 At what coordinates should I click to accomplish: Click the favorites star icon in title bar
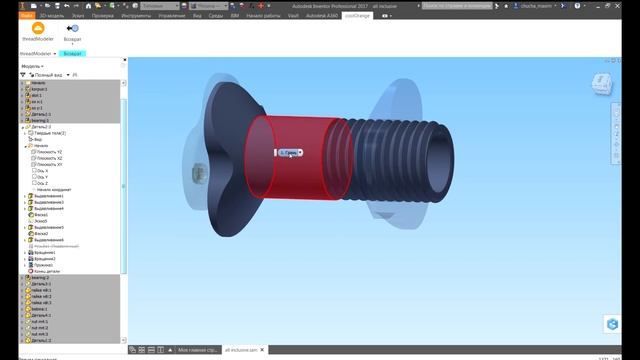(506, 6)
